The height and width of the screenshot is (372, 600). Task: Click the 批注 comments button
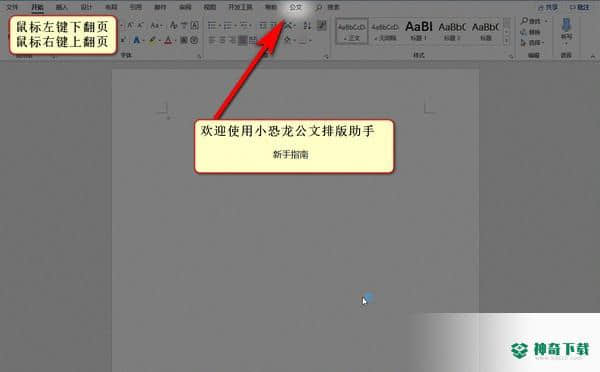[579, 7]
